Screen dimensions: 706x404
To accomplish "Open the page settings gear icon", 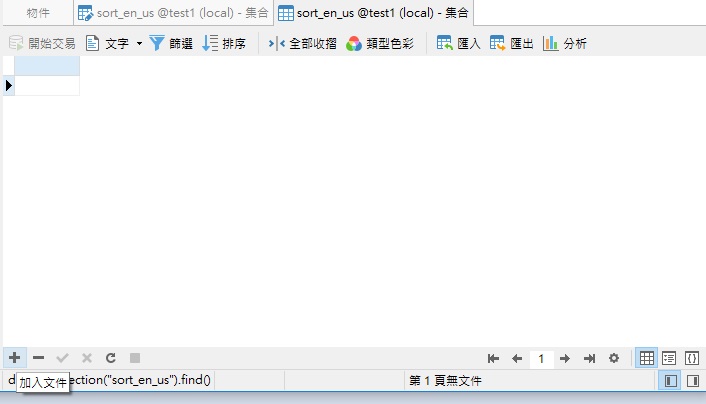I will coord(613,358).
